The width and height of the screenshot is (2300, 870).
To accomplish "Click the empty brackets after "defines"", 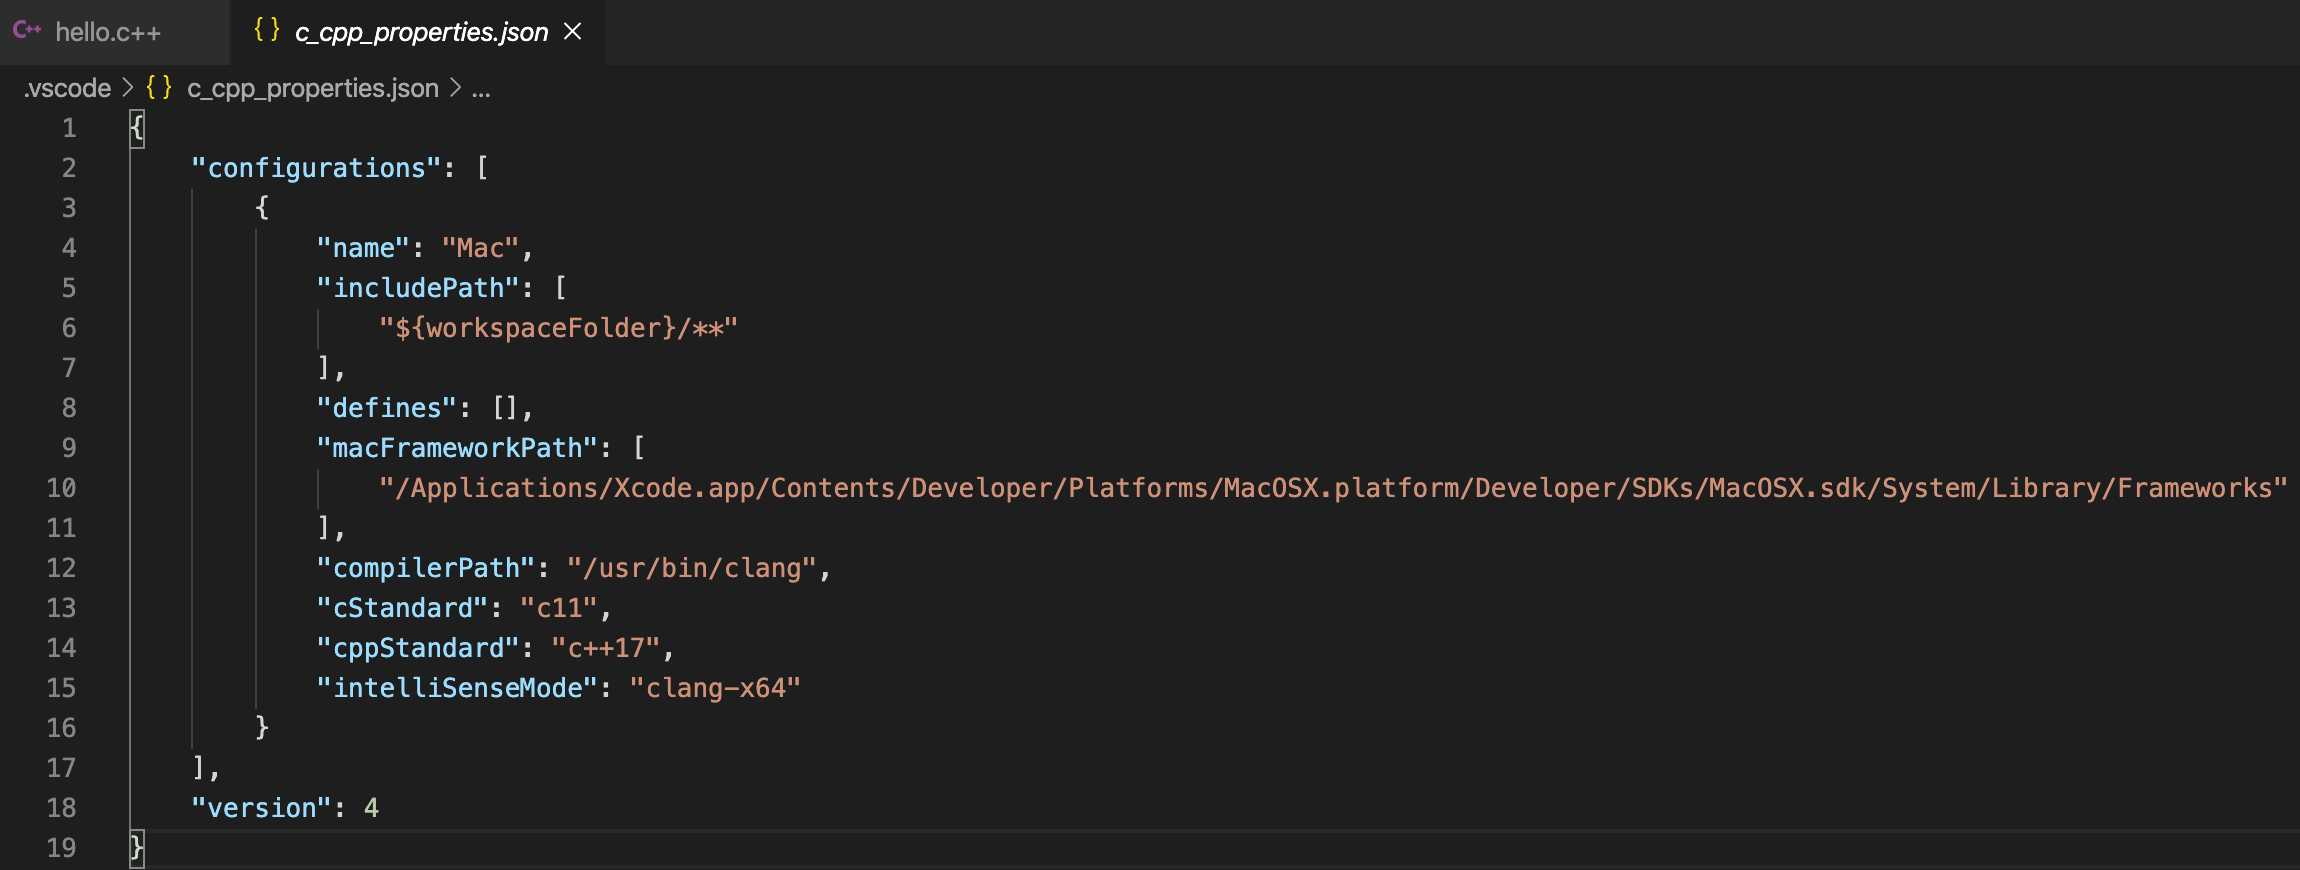I will (x=504, y=408).
